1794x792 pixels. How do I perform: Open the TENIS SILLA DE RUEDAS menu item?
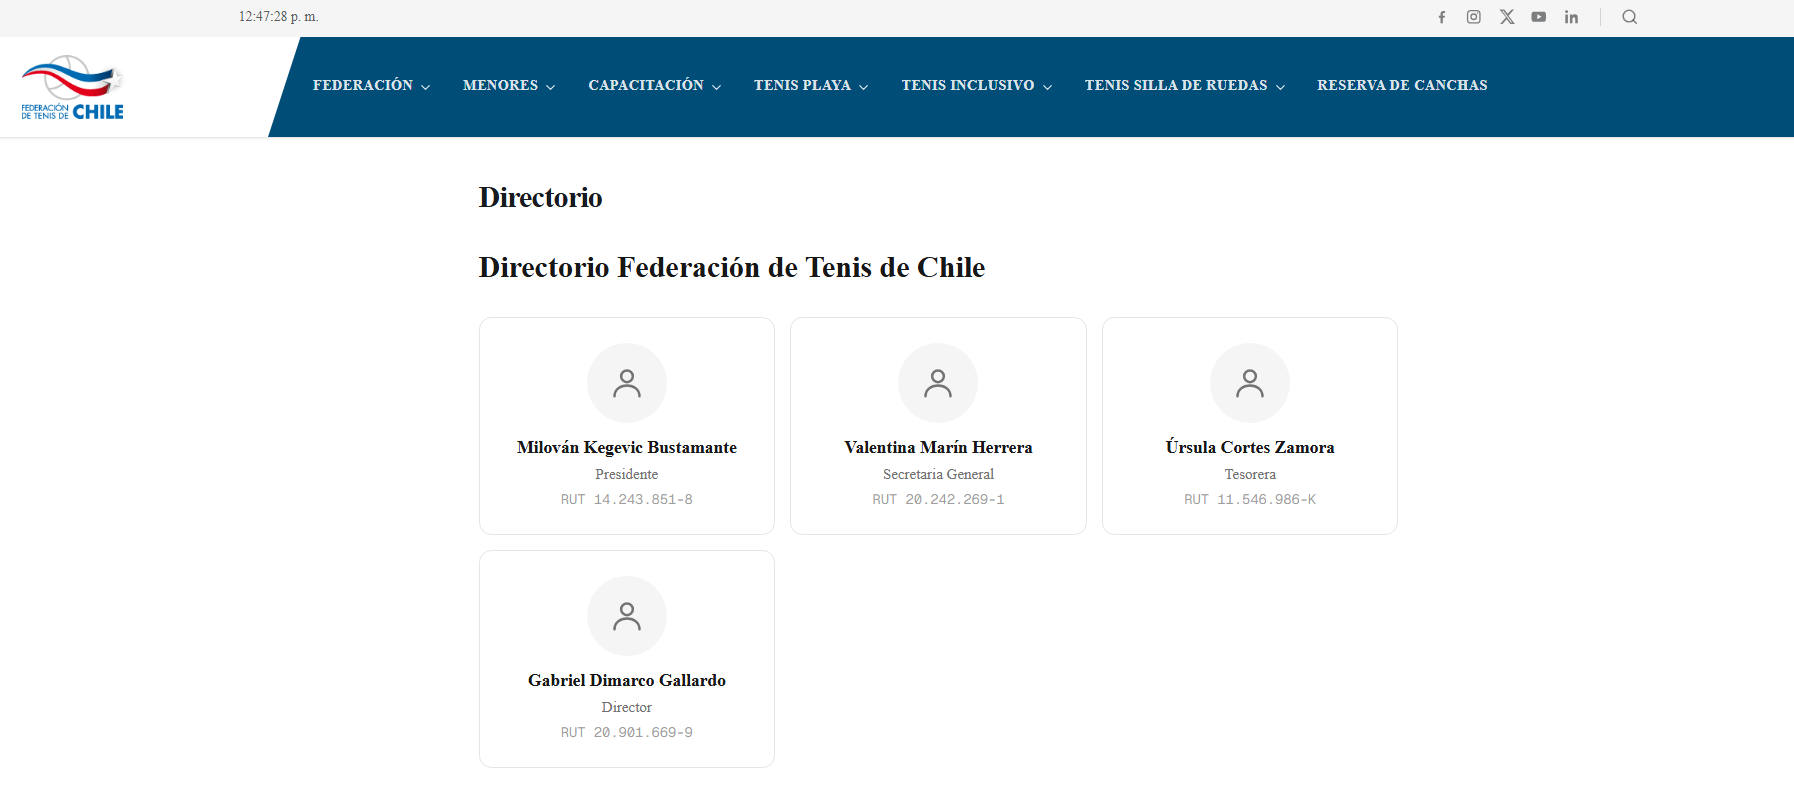click(x=1176, y=86)
